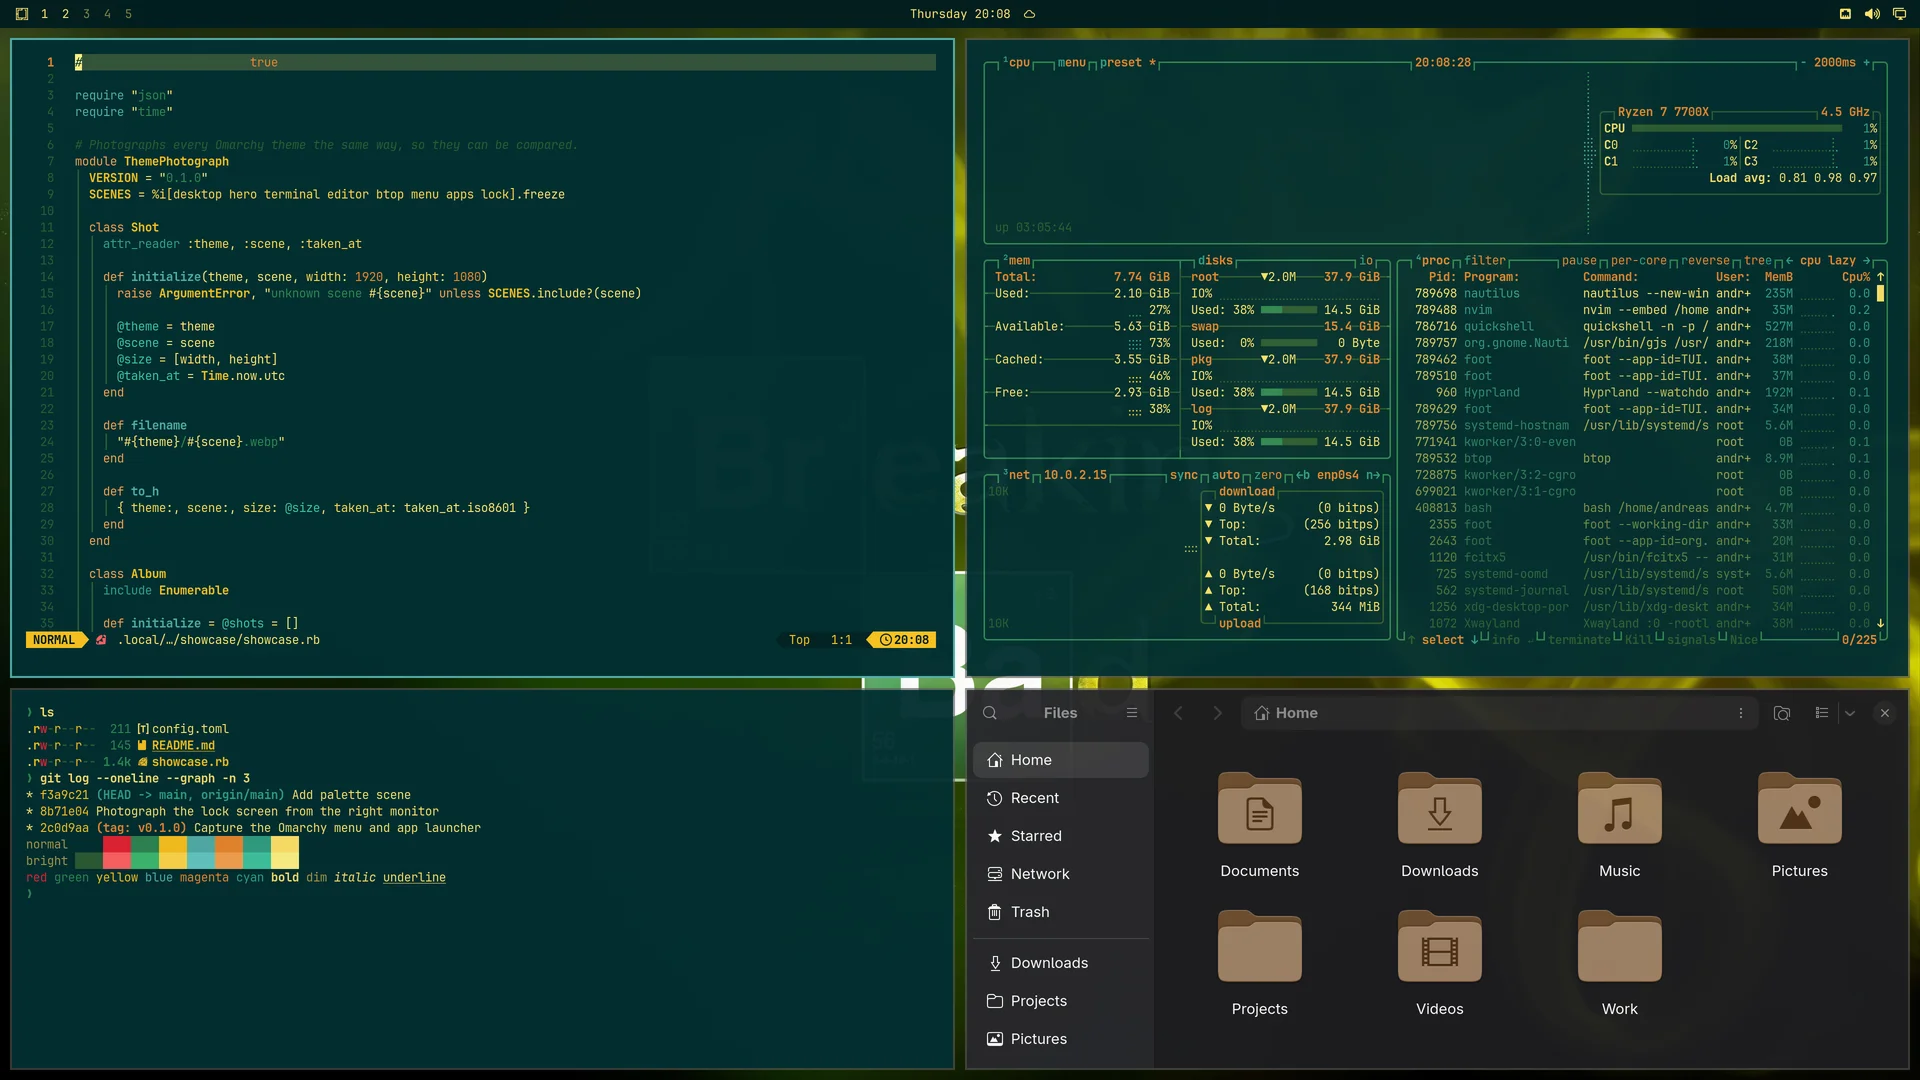This screenshot has width=1920, height=1080.
Task: Select Network in Files sidebar
Action: (x=1061, y=874)
